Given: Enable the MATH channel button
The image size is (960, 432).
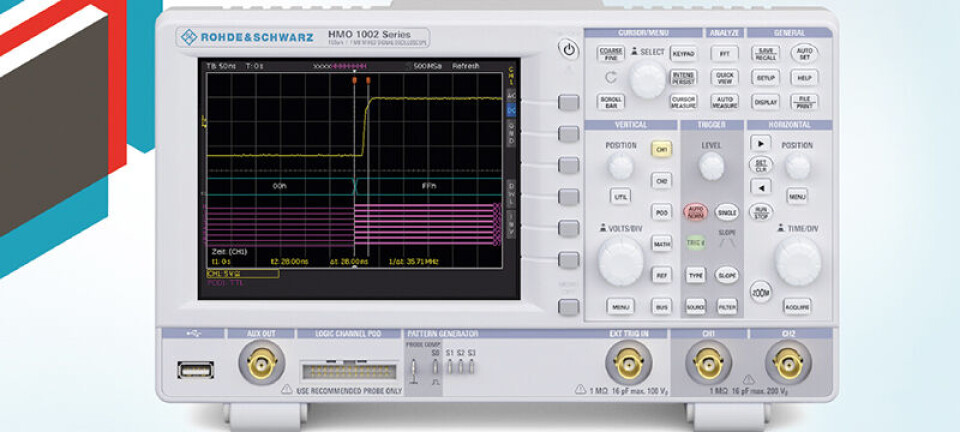Looking at the screenshot, I should (661, 244).
